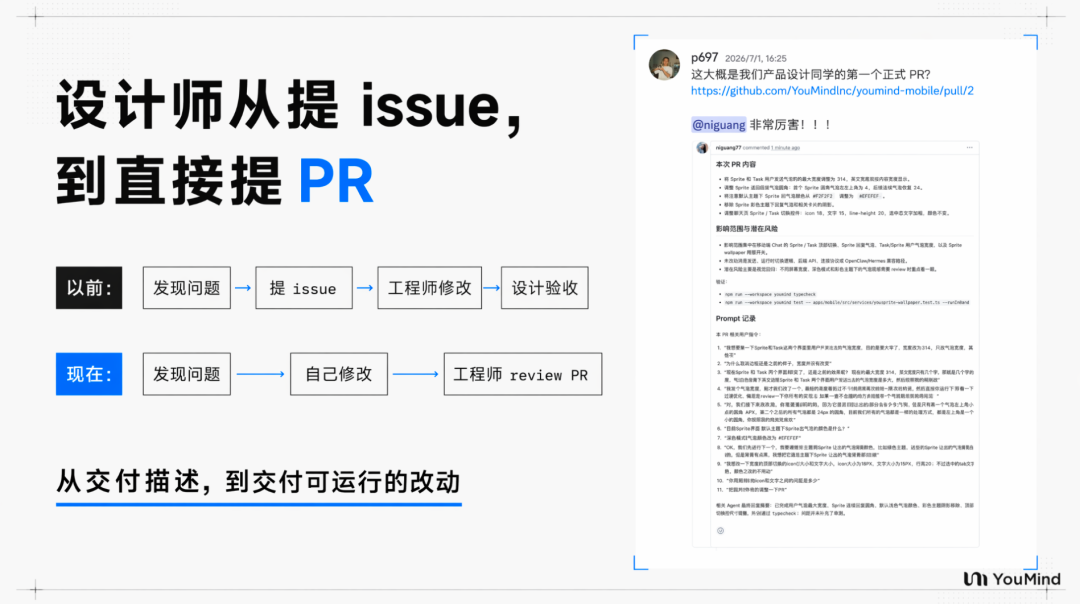The height and width of the screenshot is (604, 1080).
Task: Click the tagline '从交付描述,到交付可运行的改动'
Action: [x=258, y=481]
